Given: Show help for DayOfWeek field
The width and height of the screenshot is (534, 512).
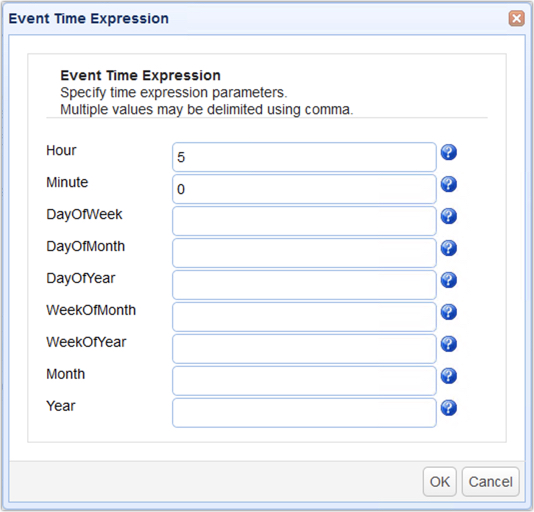Looking at the screenshot, I should (x=449, y=216).
